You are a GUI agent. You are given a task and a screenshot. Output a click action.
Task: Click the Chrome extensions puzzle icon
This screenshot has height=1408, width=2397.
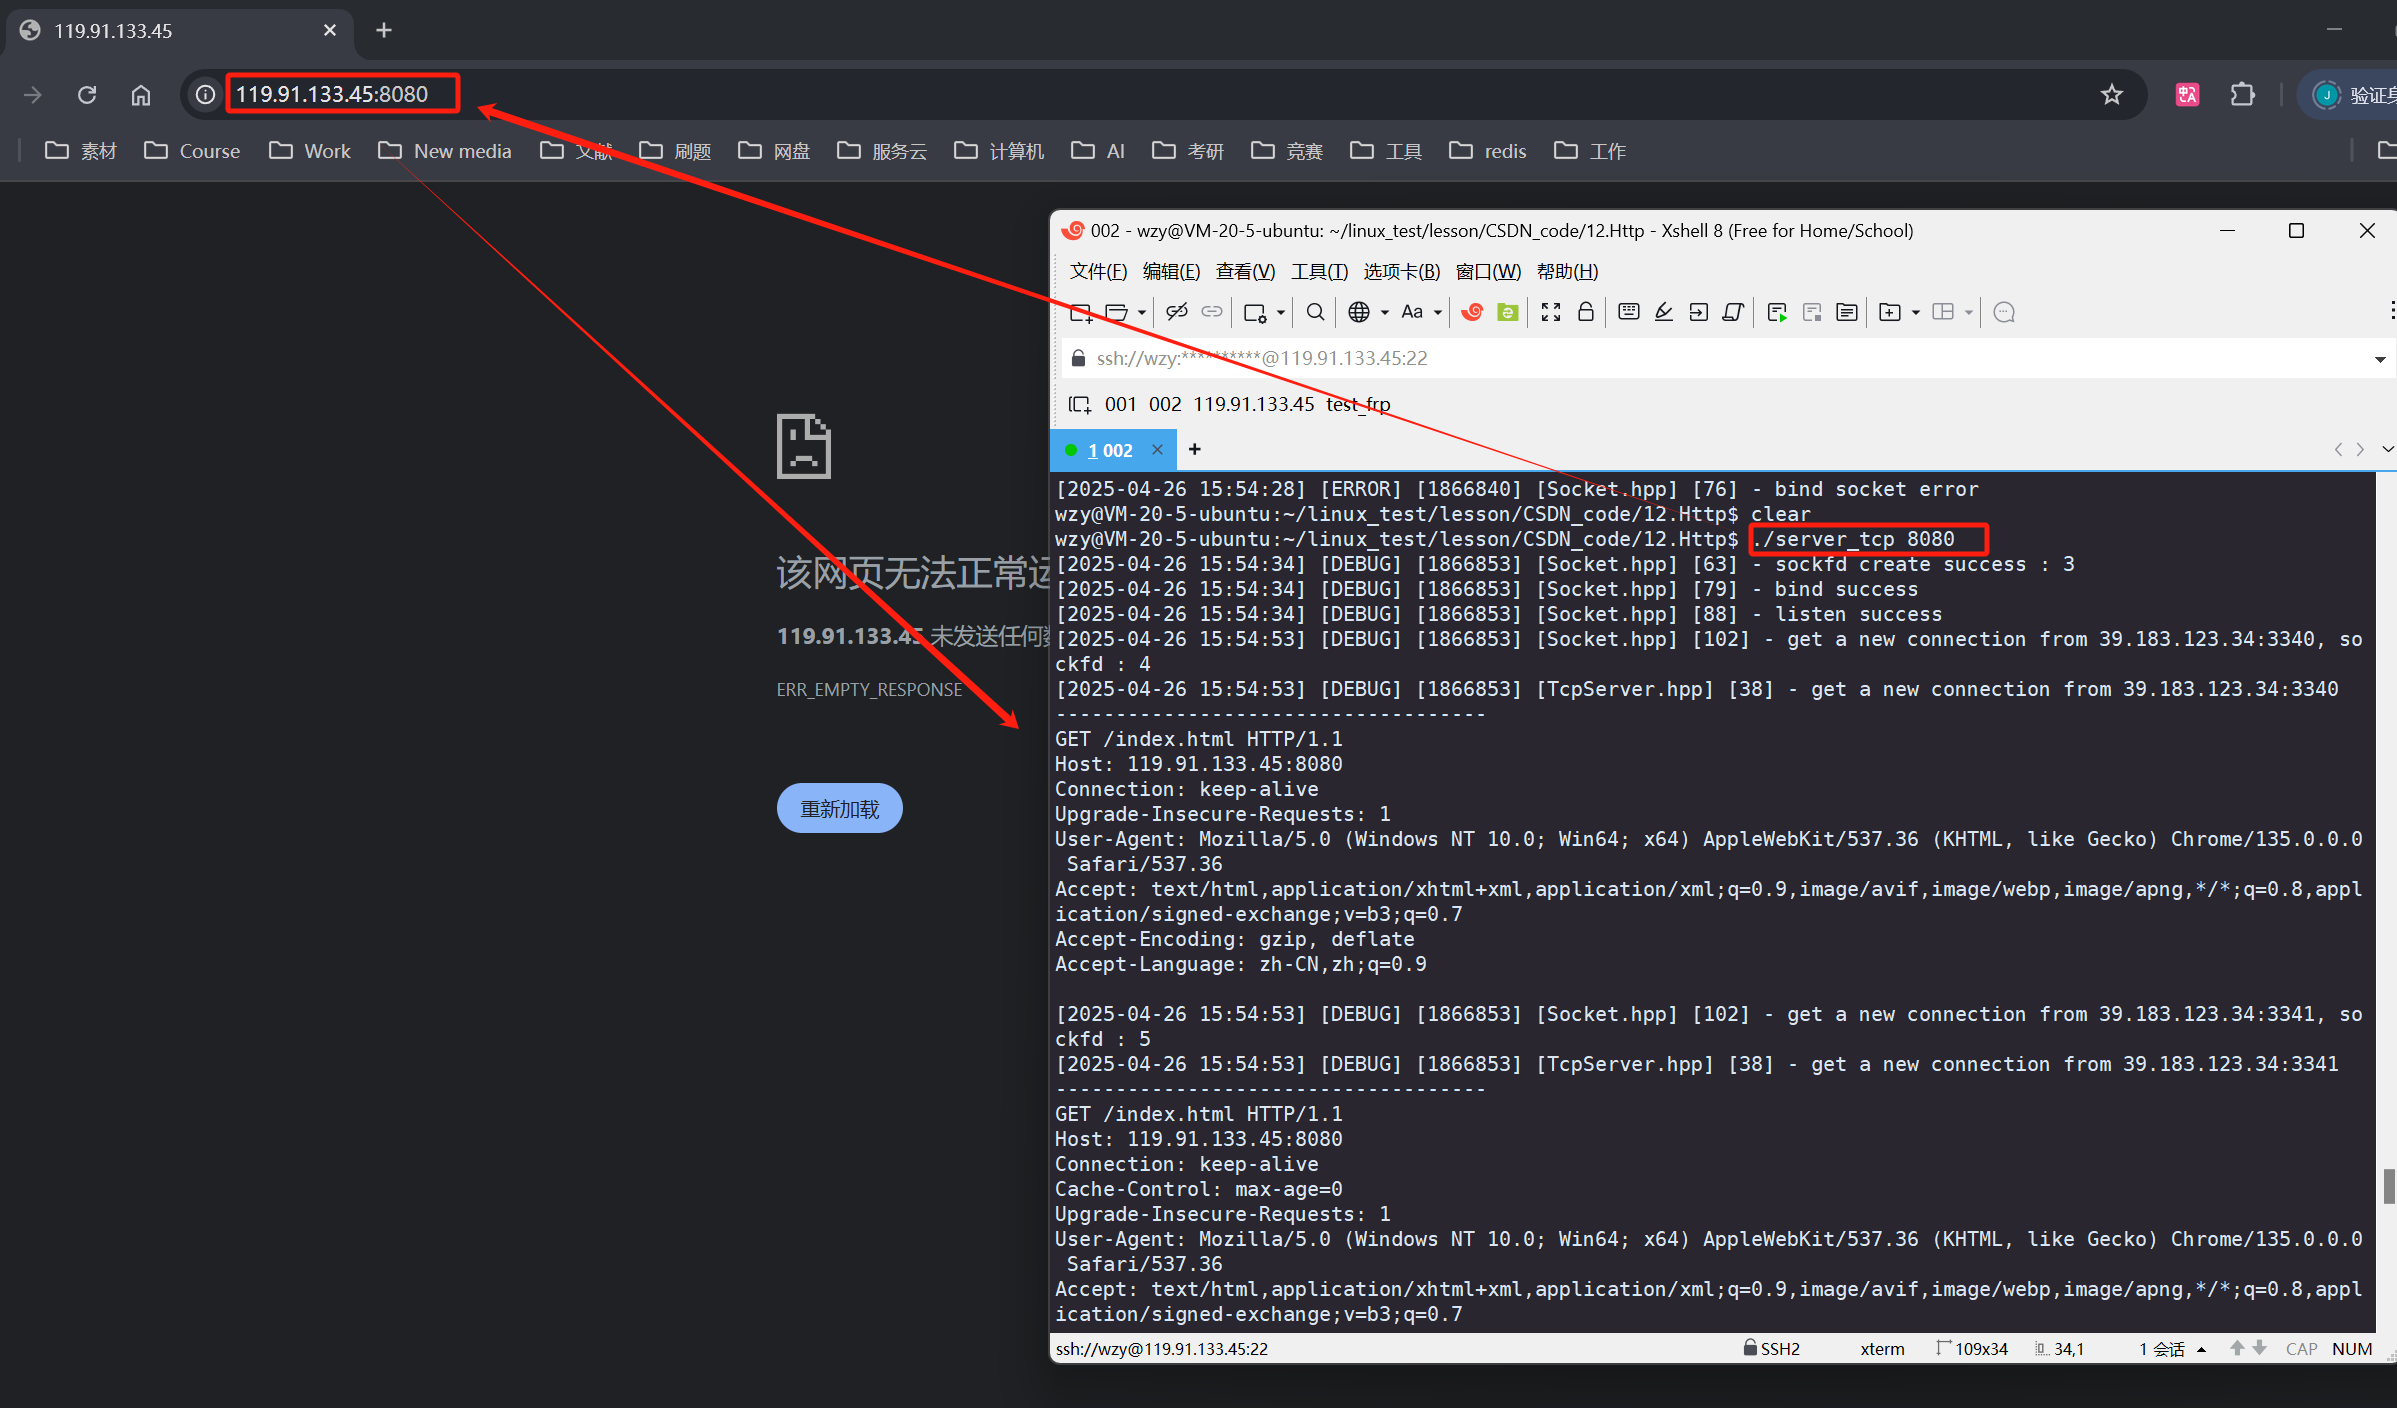pyautogui.click(x=2242, y=94)
